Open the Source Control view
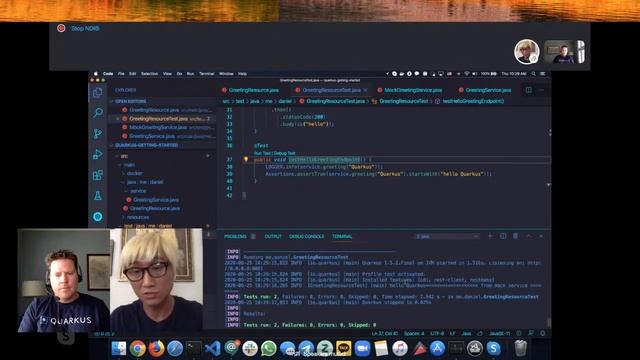This screenshot has height=360, width=640. click(98, 134)
